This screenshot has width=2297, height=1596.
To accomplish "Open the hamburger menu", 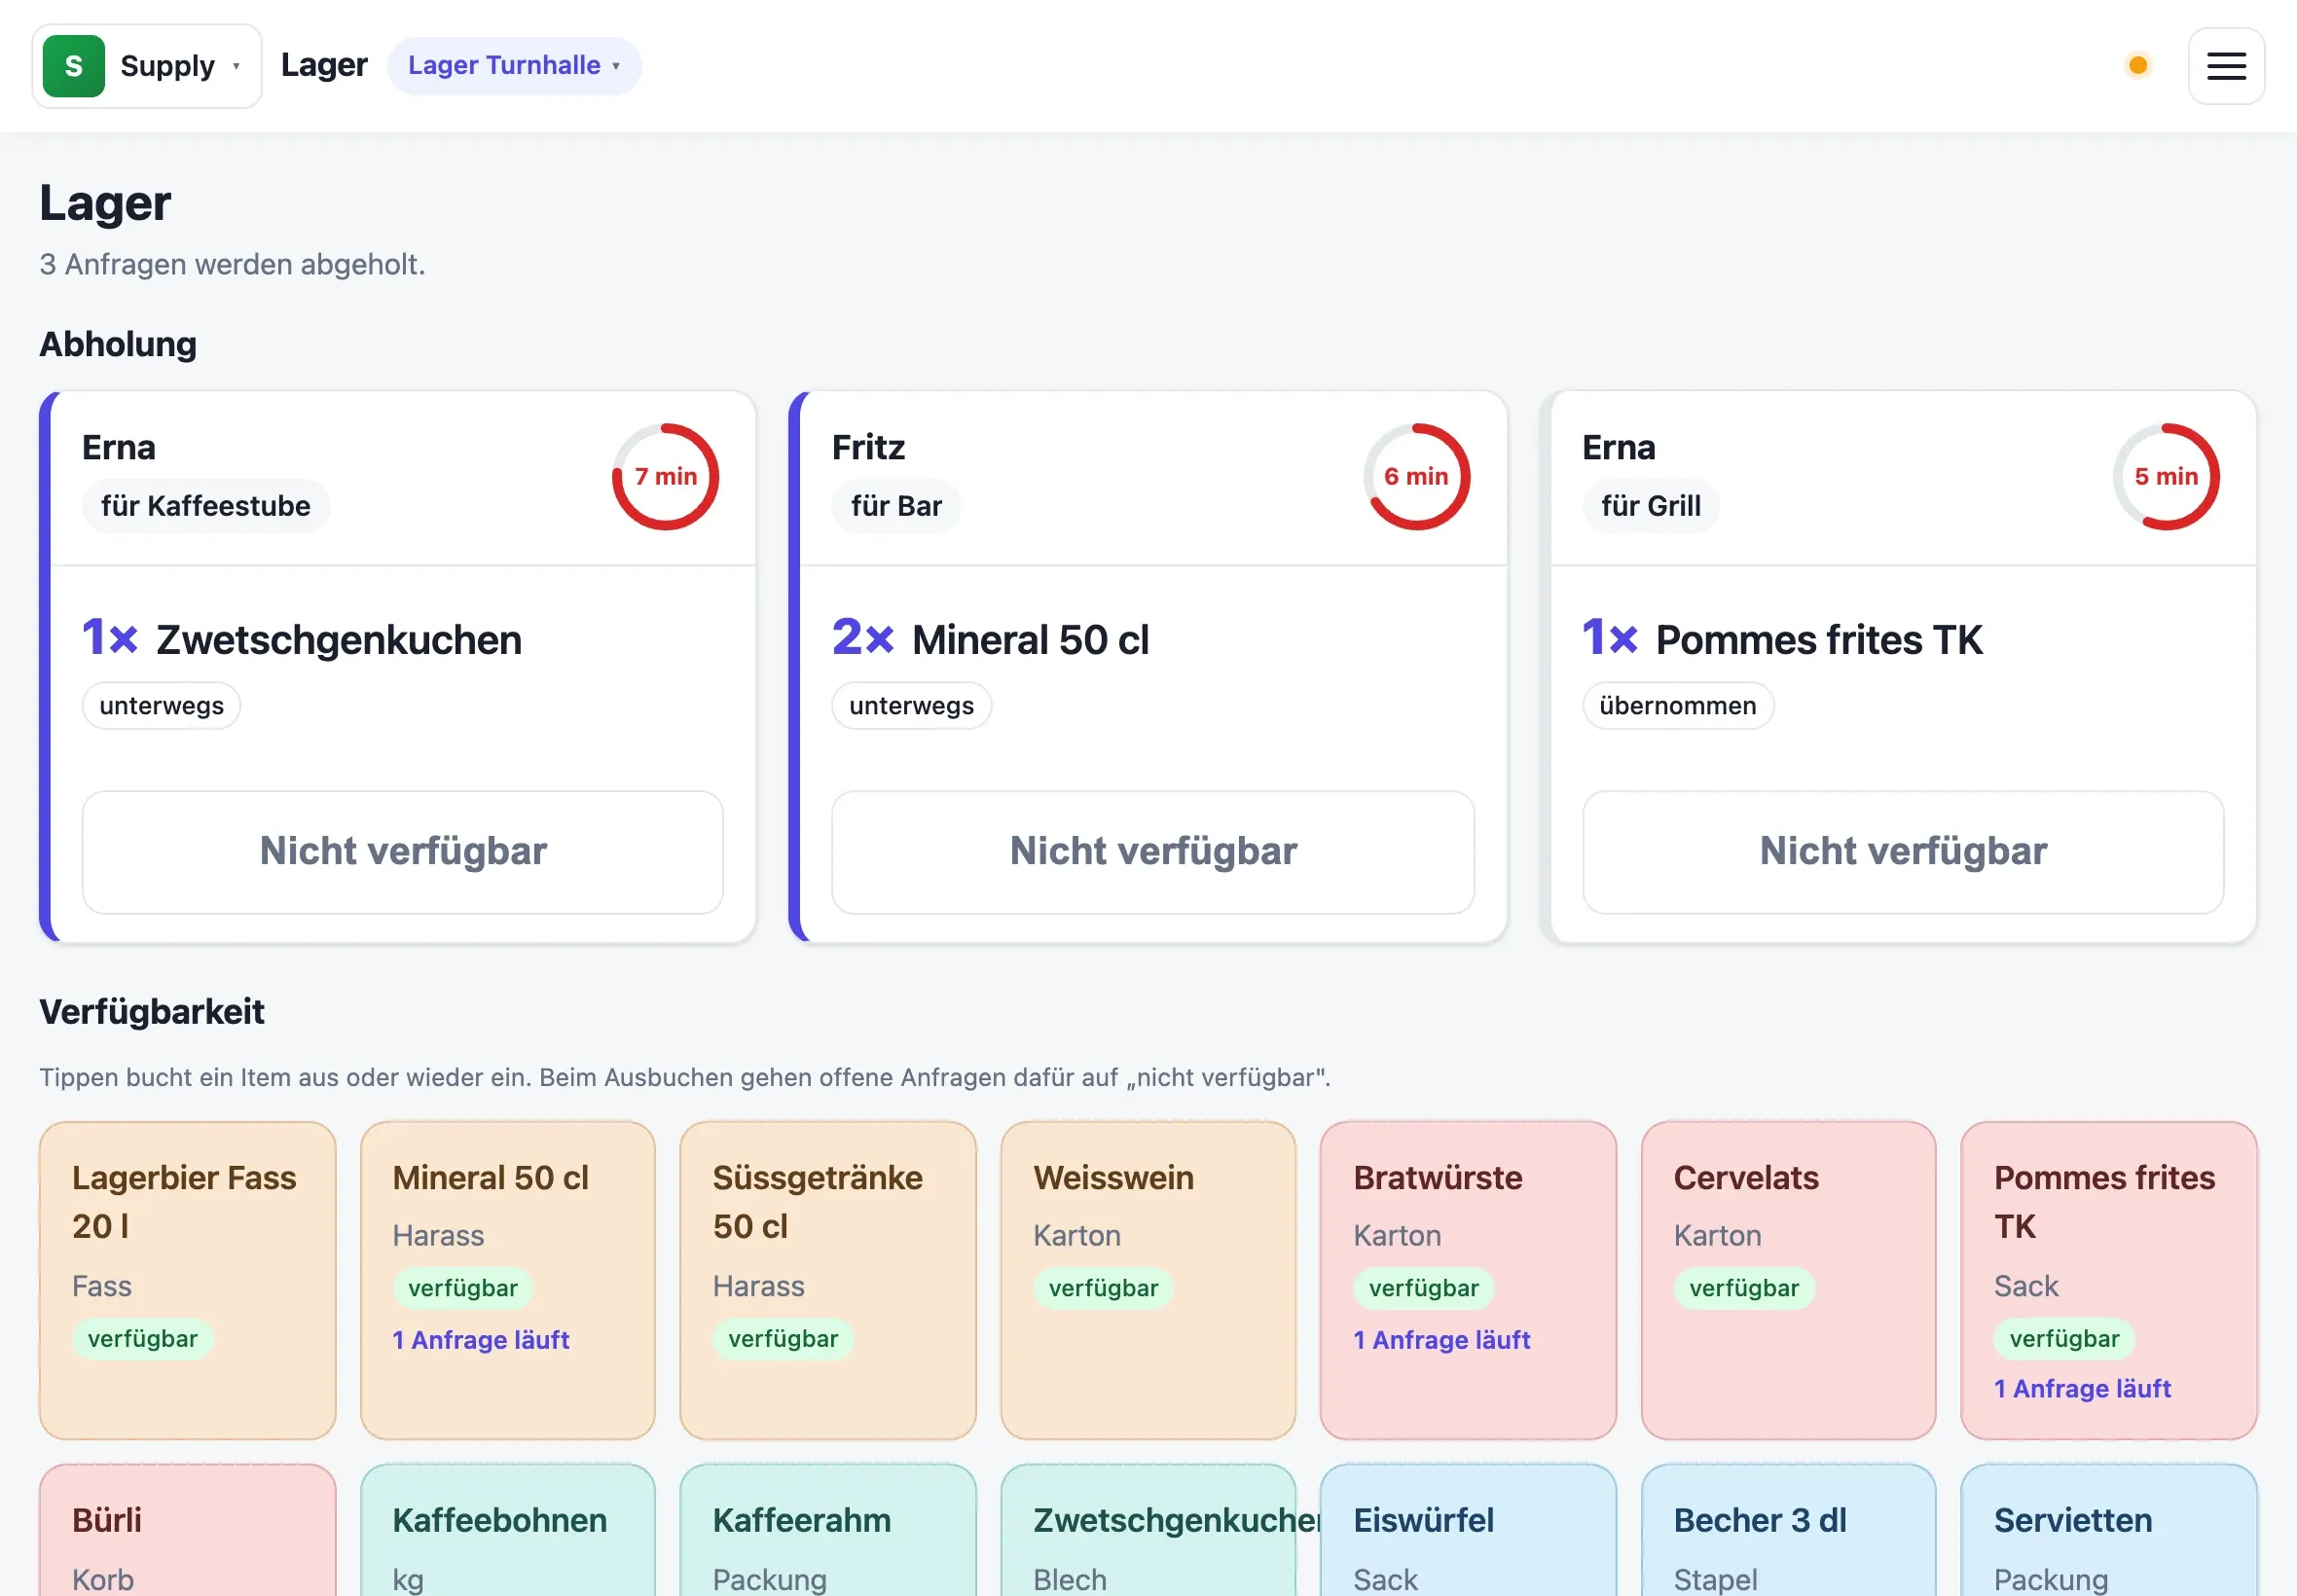I will click(2225, 66).
